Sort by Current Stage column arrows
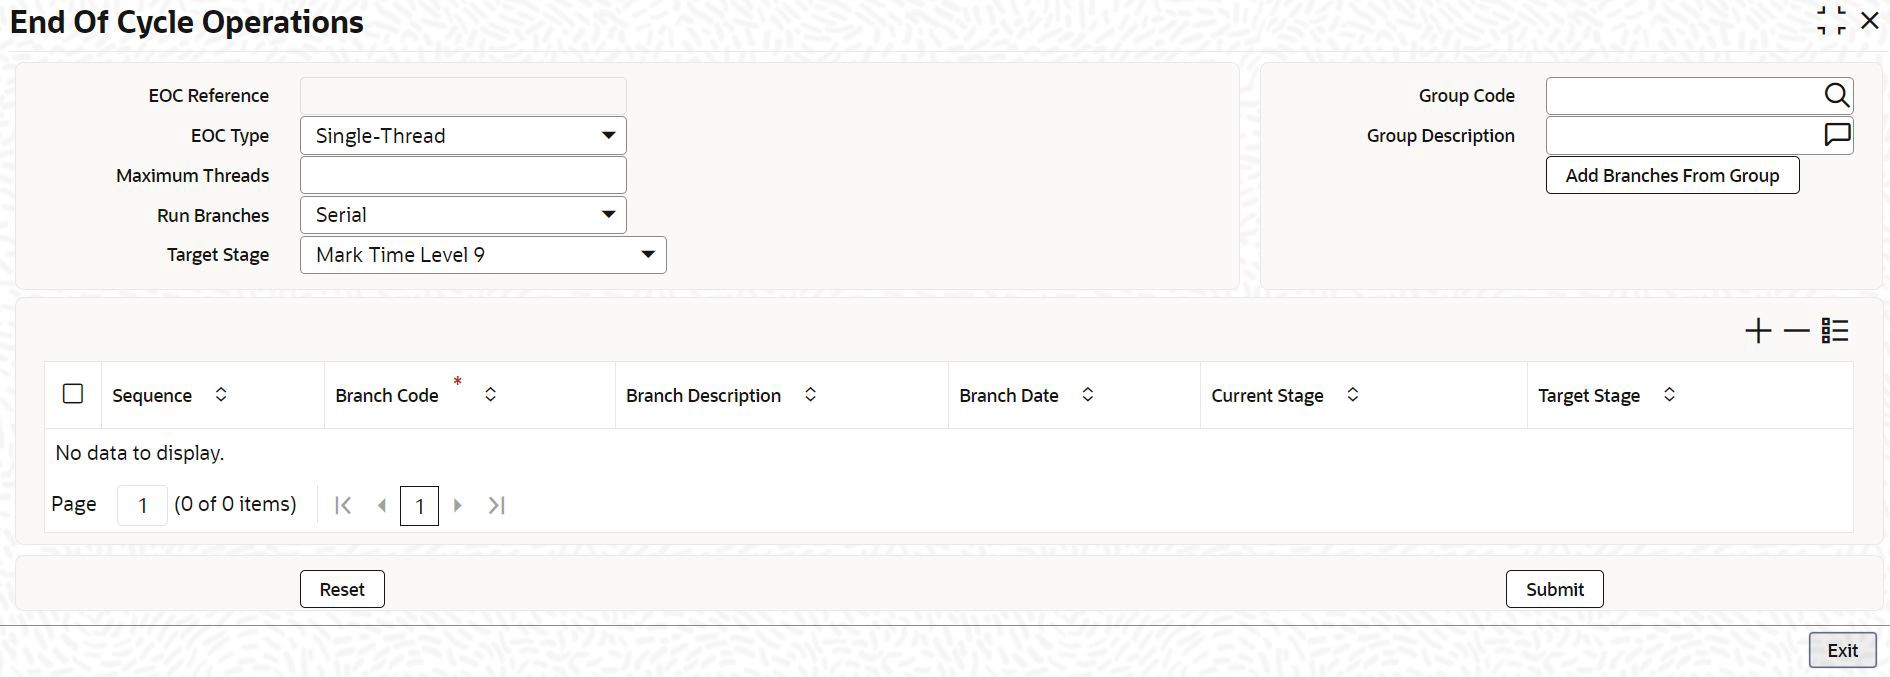The height and width of the screenshot is (677, 1890). tap(1352, 395)
